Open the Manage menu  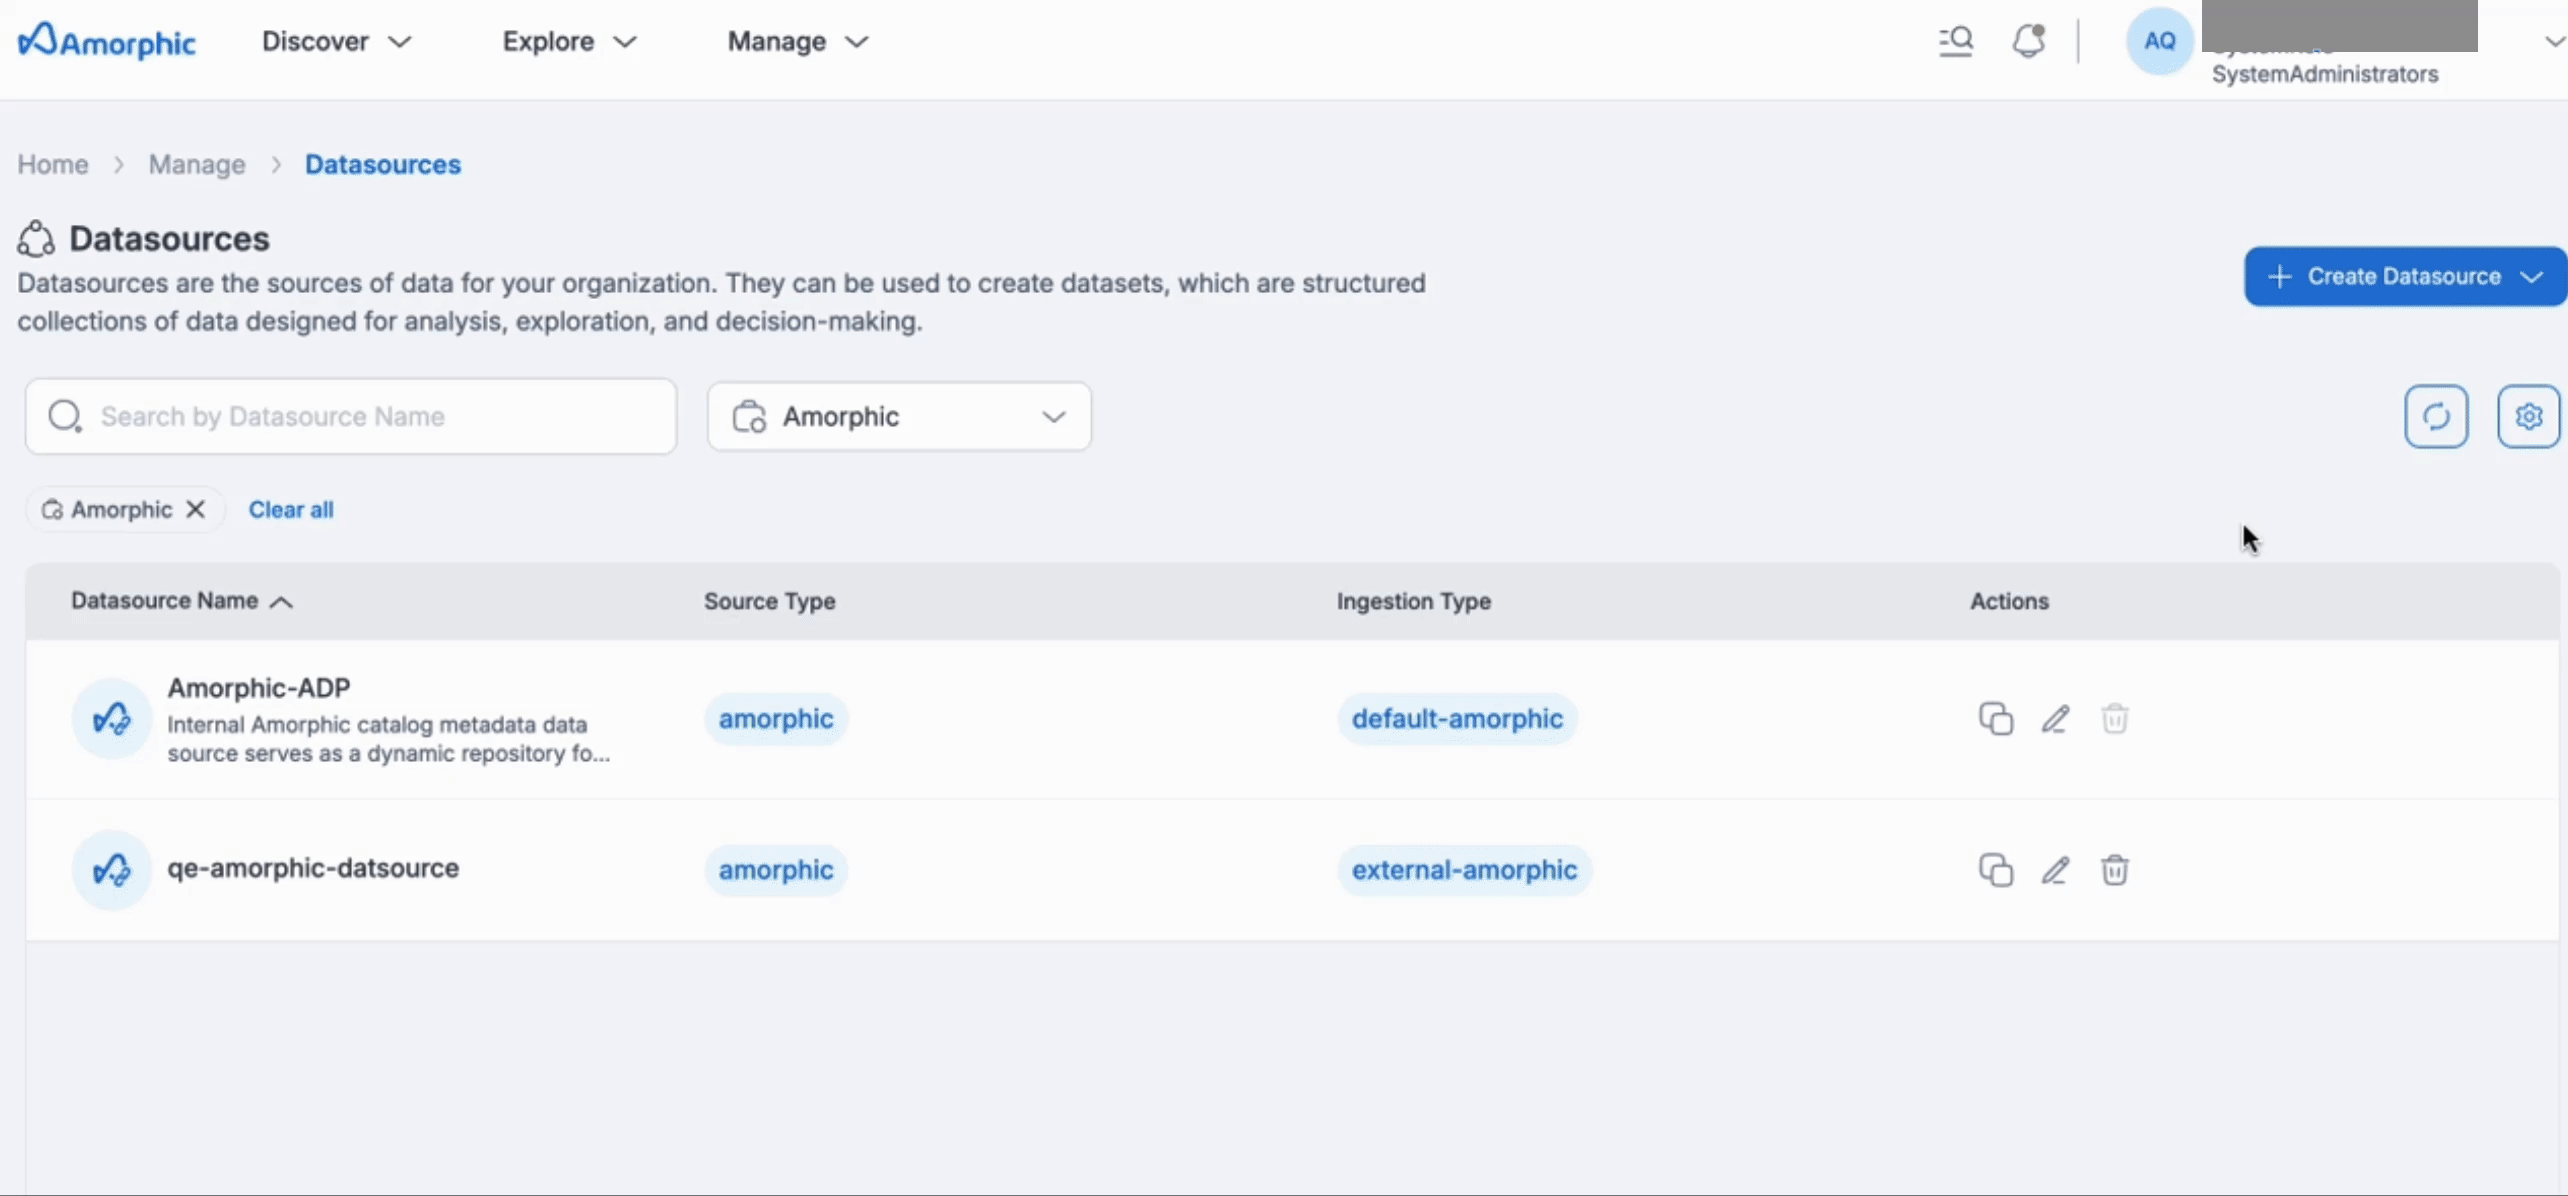tap(798, 41)
